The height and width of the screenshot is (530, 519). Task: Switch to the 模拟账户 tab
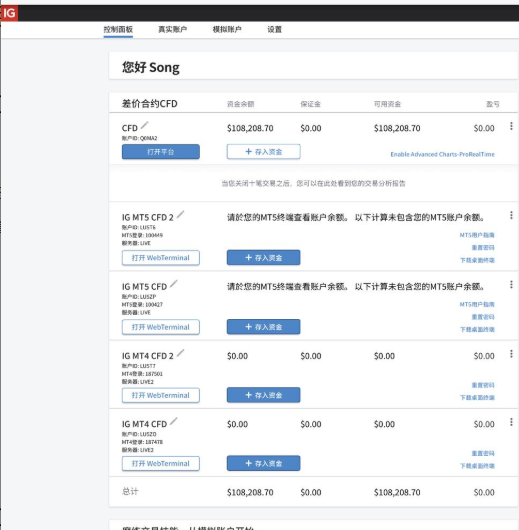point(227,29)
